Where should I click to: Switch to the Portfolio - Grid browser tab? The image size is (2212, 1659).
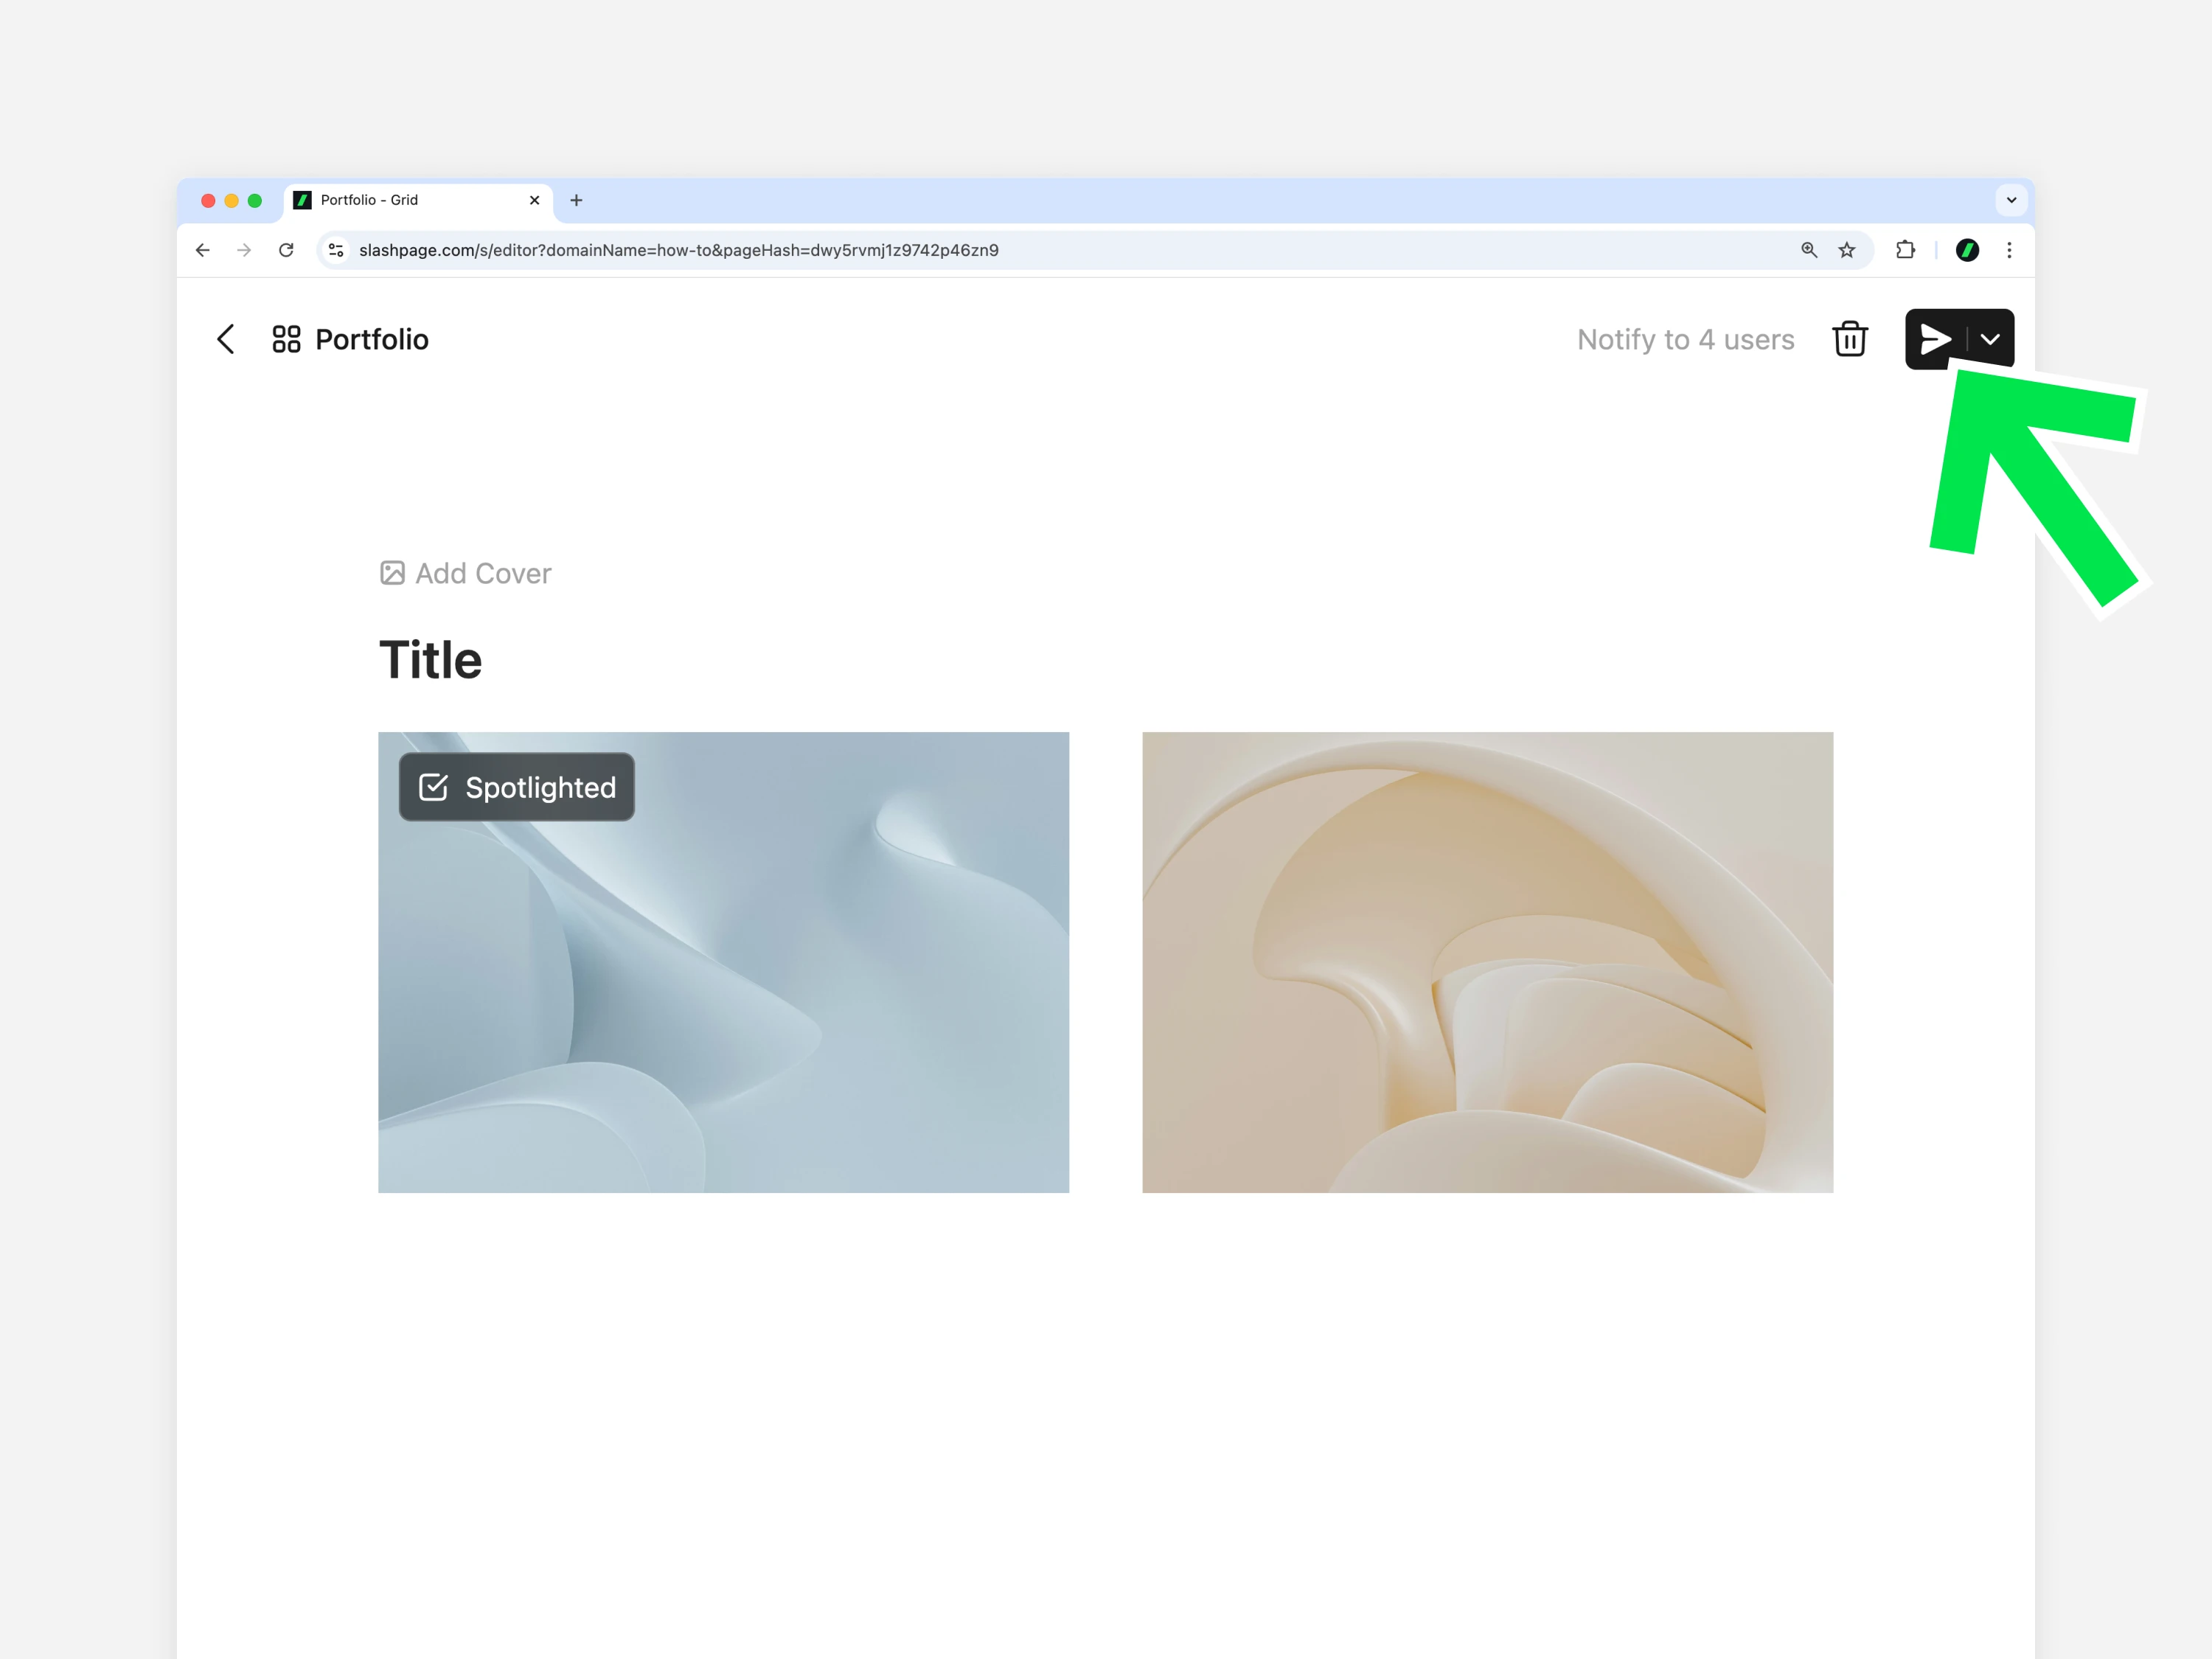point(418,200)
